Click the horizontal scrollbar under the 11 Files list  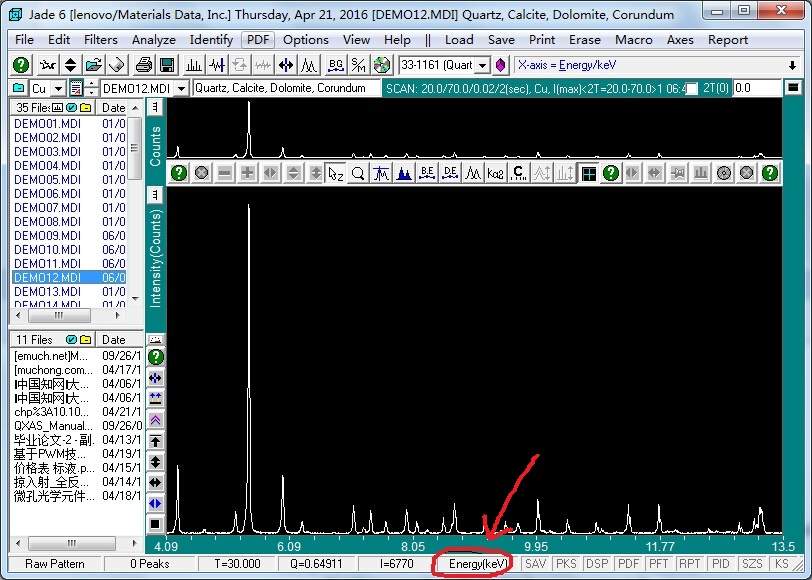pyautogui.click(x=77, y=543)
